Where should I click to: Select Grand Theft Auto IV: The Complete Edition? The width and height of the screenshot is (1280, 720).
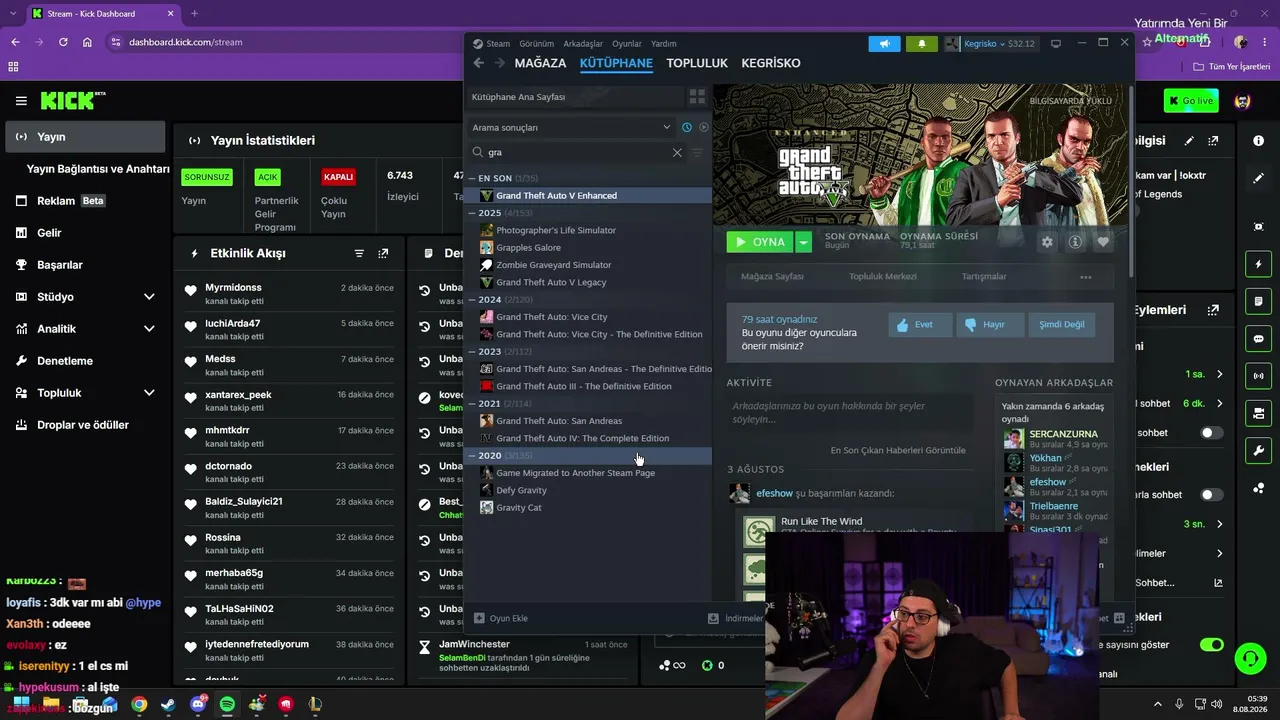point(583,438)
